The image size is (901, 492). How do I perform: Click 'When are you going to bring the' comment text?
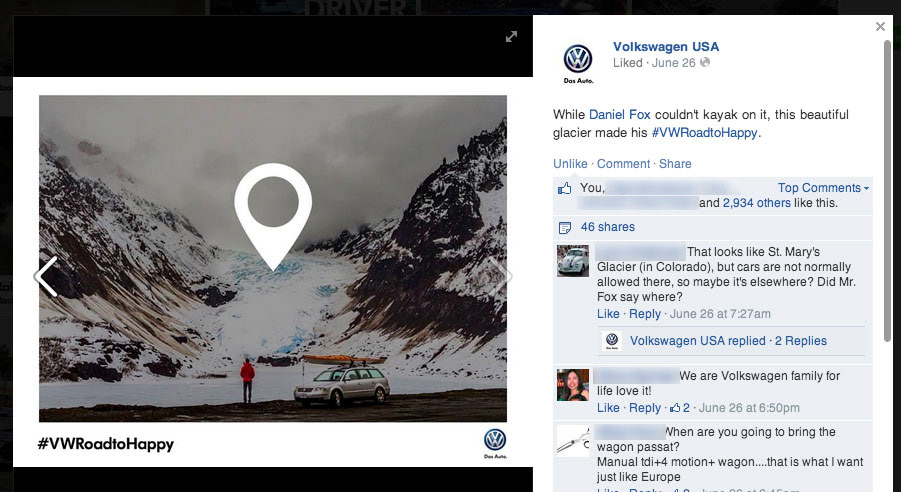pyautogui.click(x=750, y=432)
